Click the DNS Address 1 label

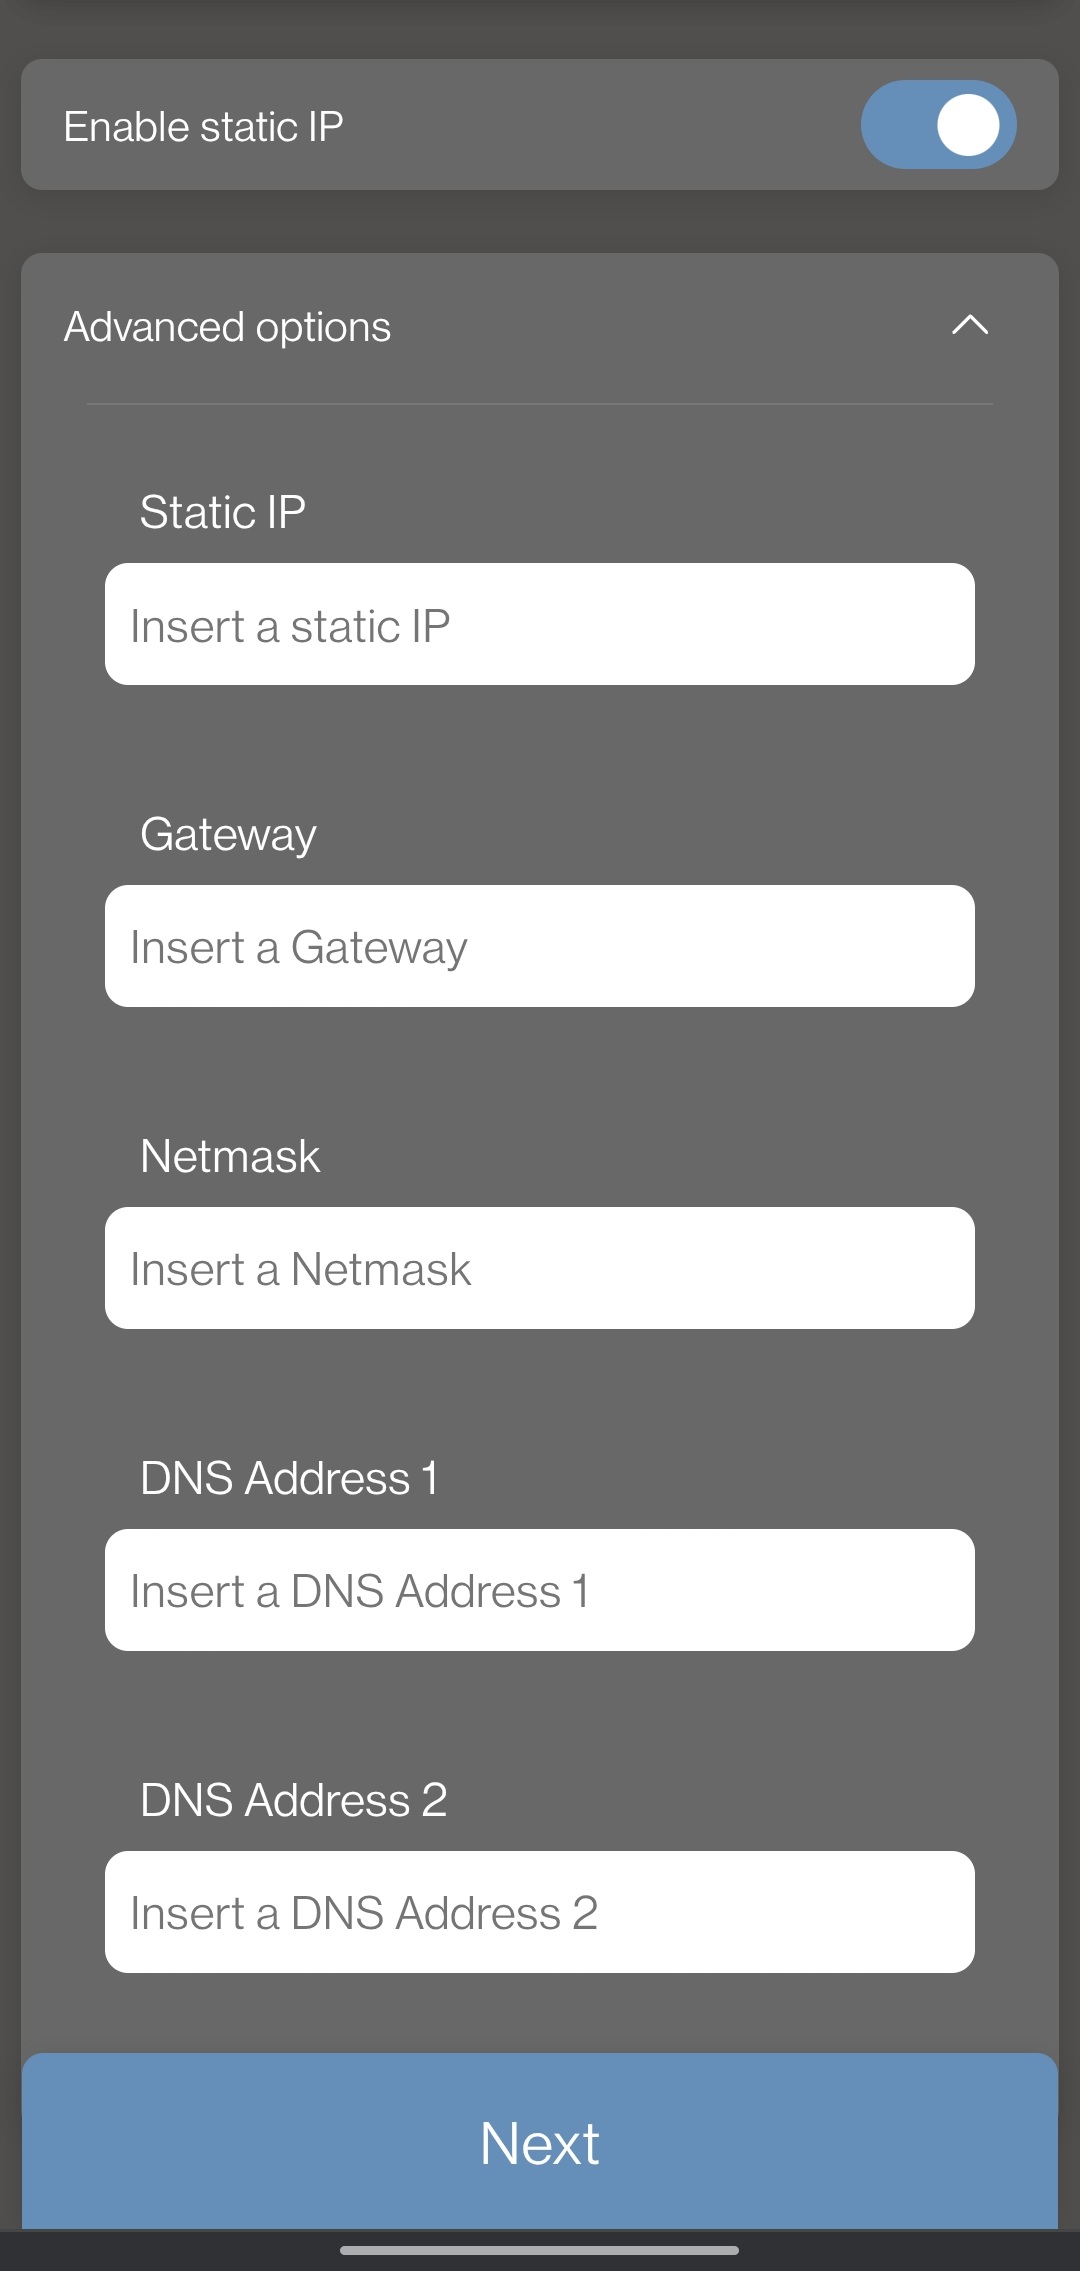289,1478
